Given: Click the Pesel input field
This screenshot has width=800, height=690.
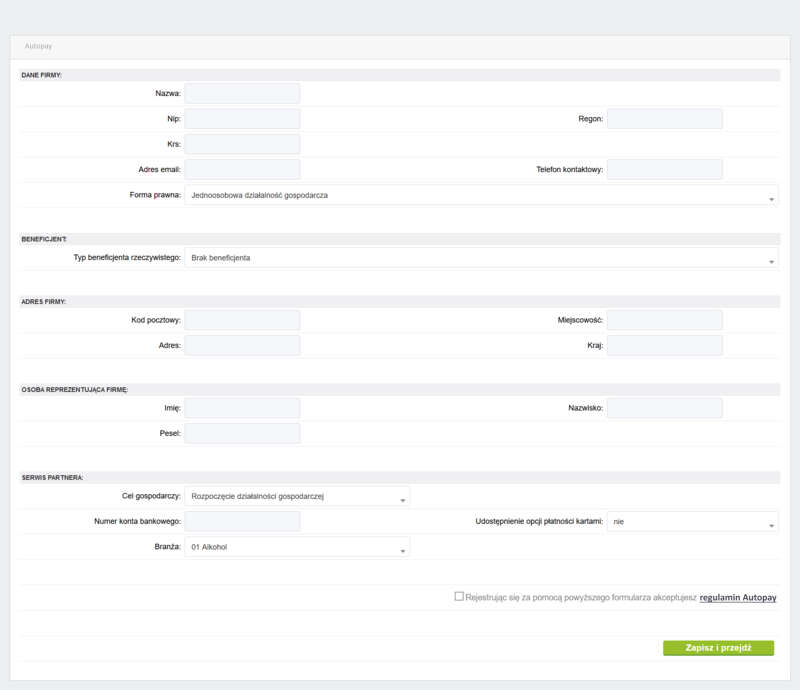Looking at the screenshot, I should [242, 433].
